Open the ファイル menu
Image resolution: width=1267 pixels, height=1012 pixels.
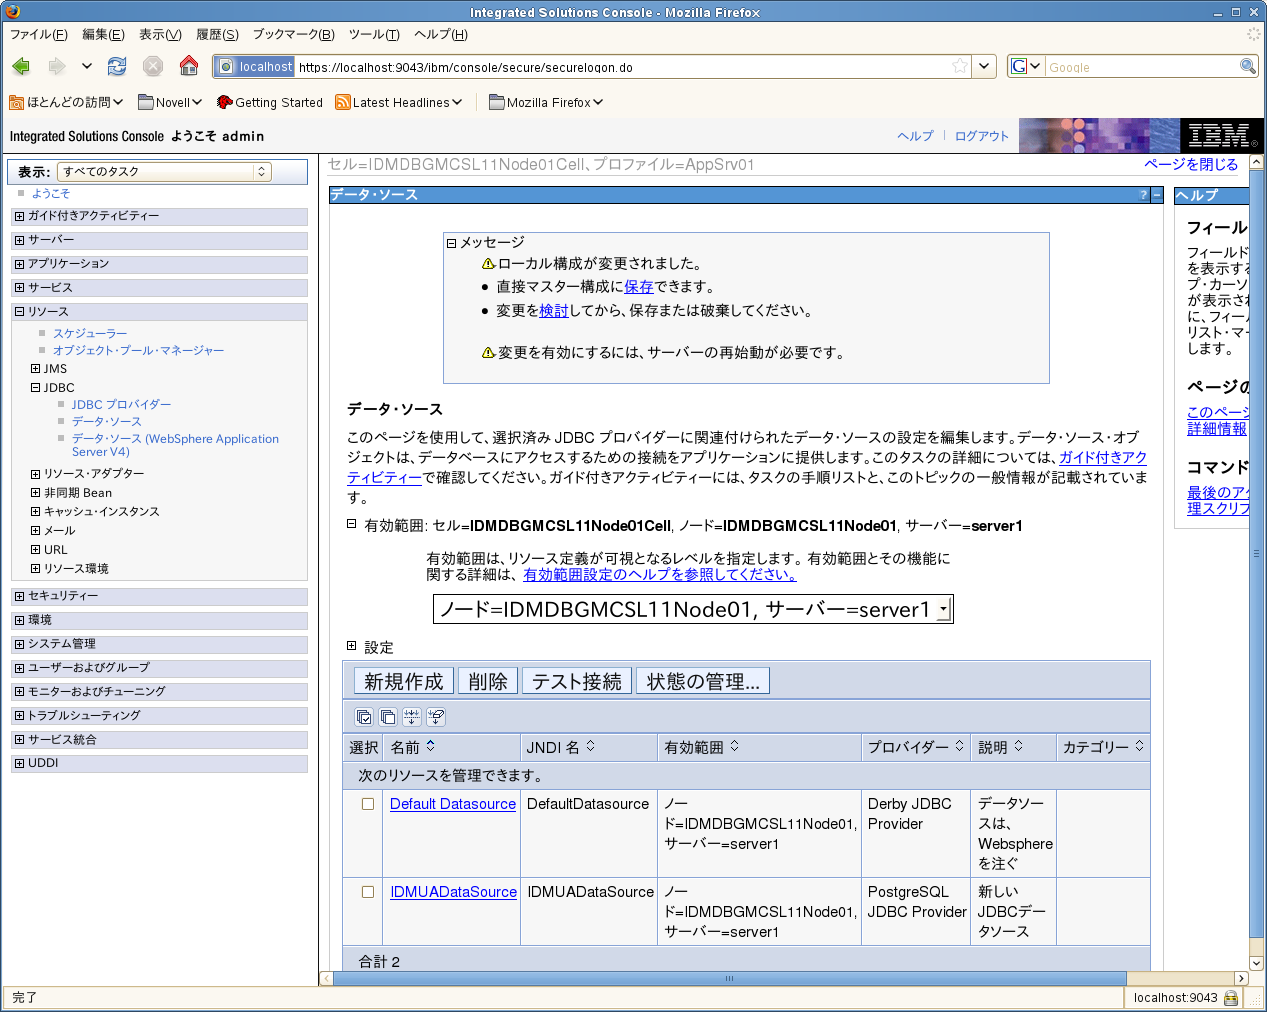(x=39, y=35)
